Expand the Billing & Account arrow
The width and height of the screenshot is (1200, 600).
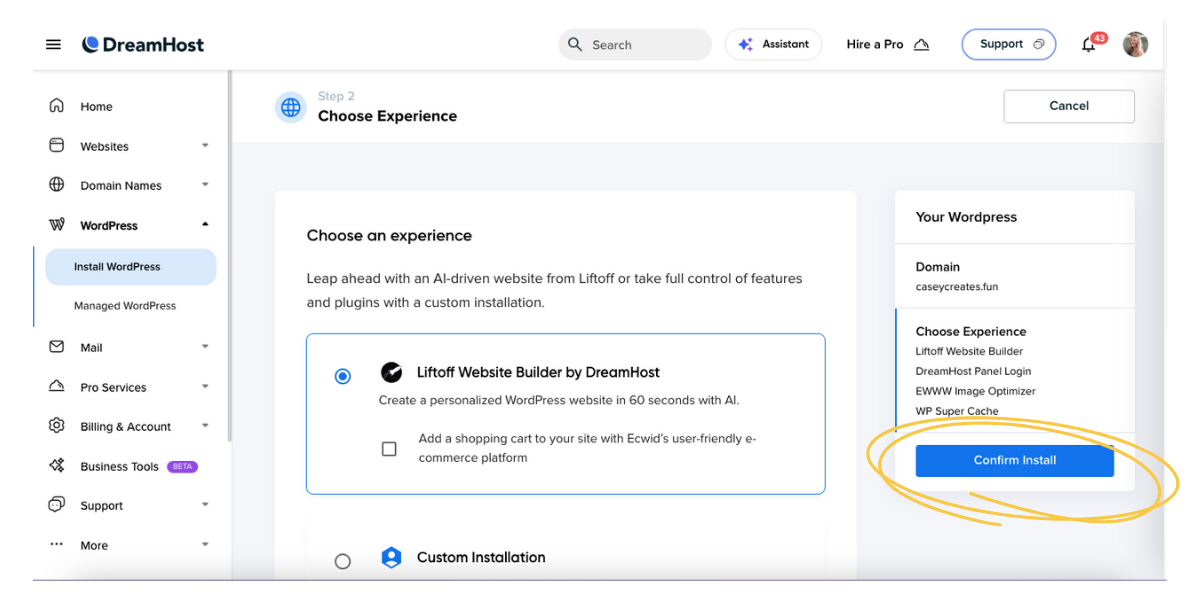tap(205, 426)
